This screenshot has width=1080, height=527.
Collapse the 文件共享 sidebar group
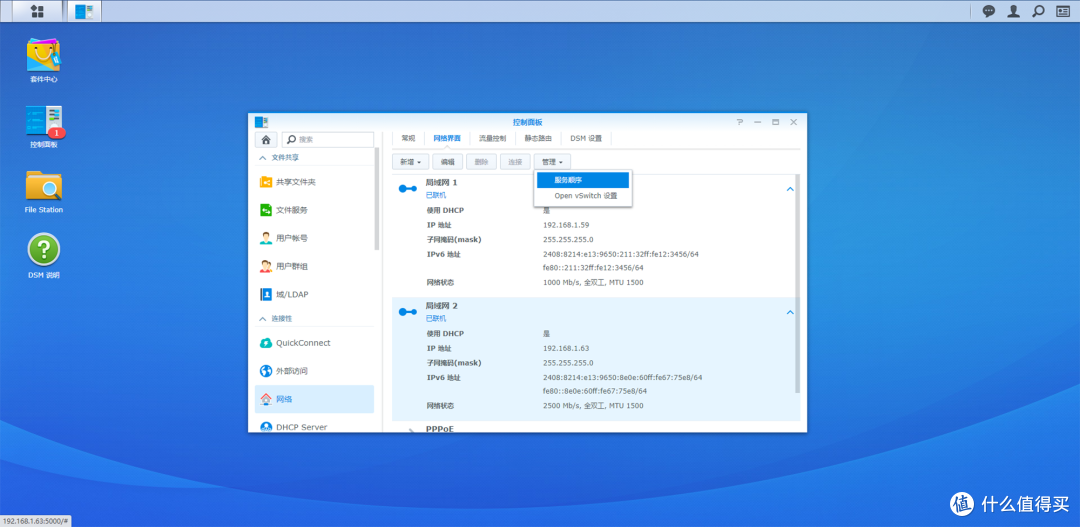click(x=264, y=158)
